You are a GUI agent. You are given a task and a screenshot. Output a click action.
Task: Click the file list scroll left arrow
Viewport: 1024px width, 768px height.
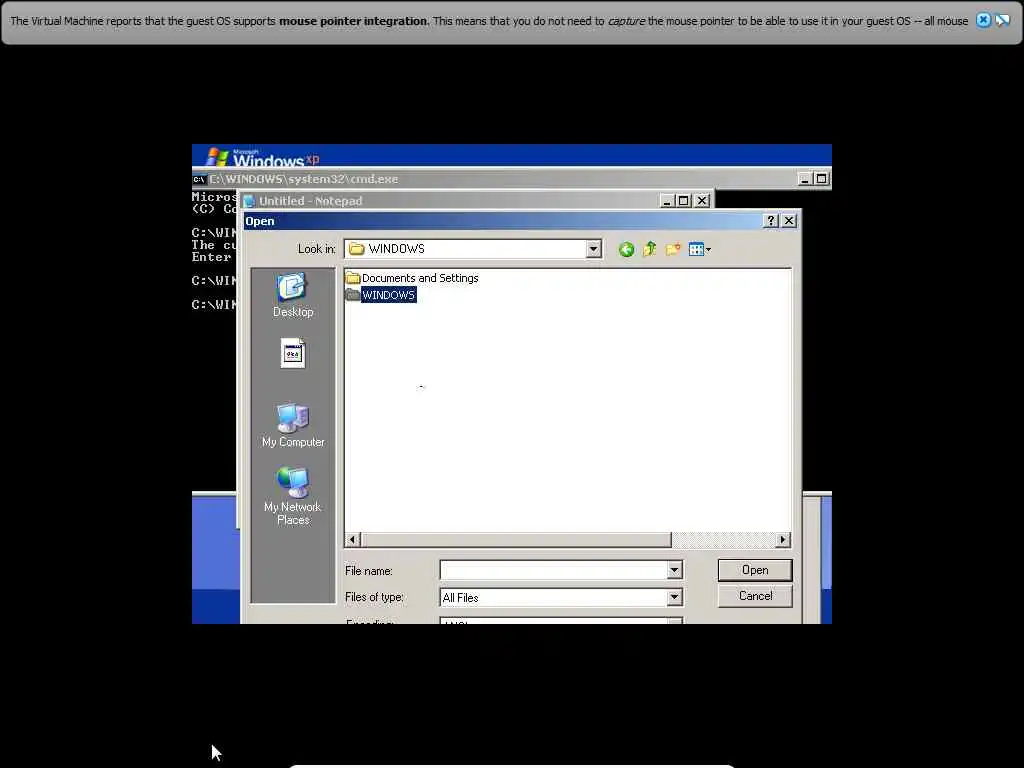tap(353, 539)
